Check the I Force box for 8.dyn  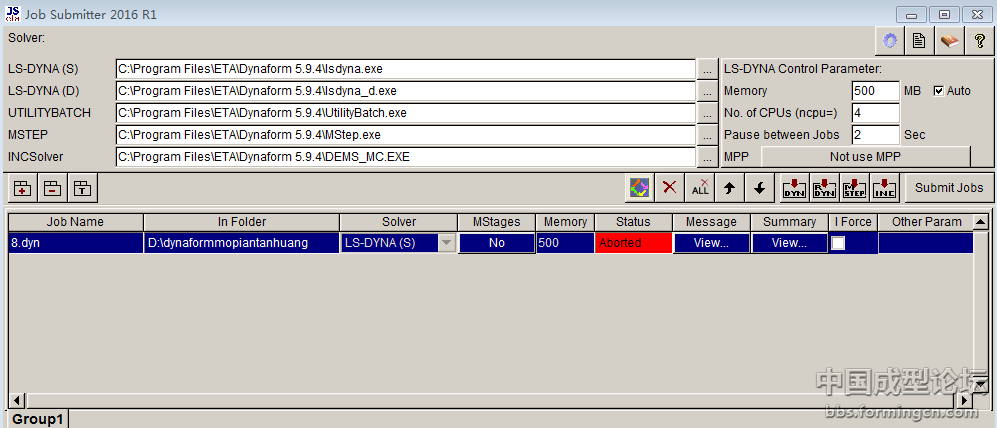(x=839, y=243)
